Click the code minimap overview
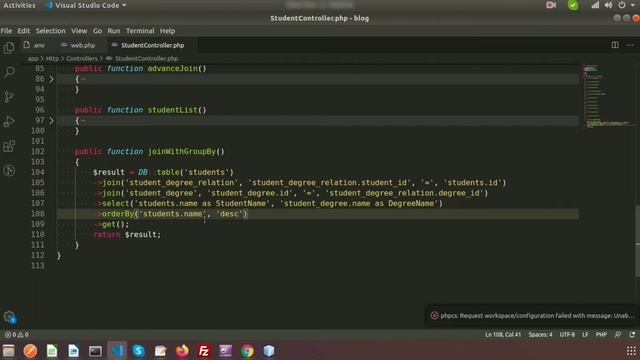The width and height of the screenshot is (640, 360). tap(607, 96)
